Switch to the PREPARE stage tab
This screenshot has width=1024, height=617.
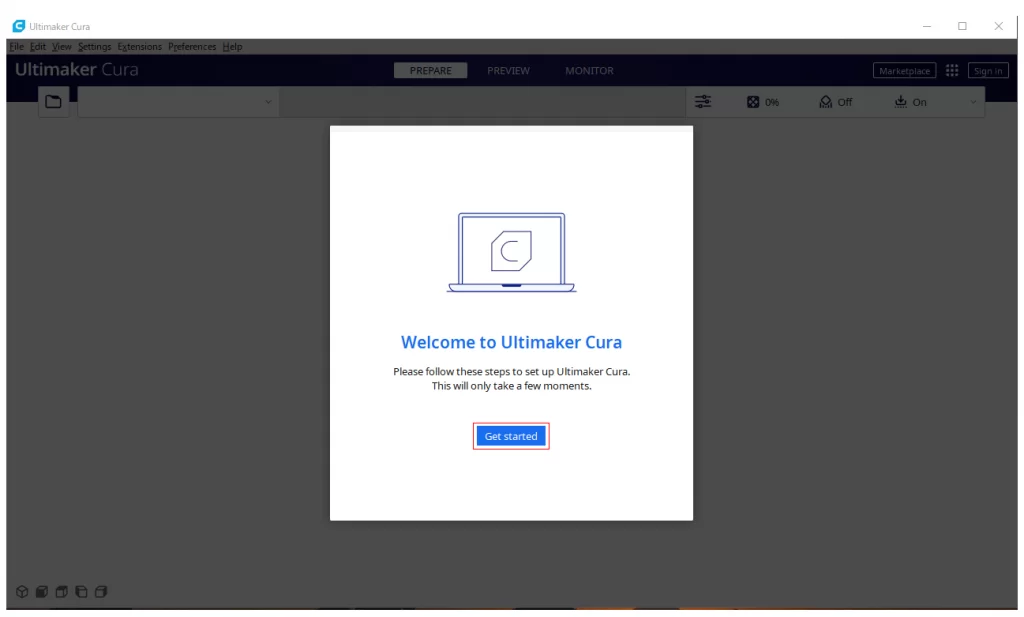click(x=430, y=71)
